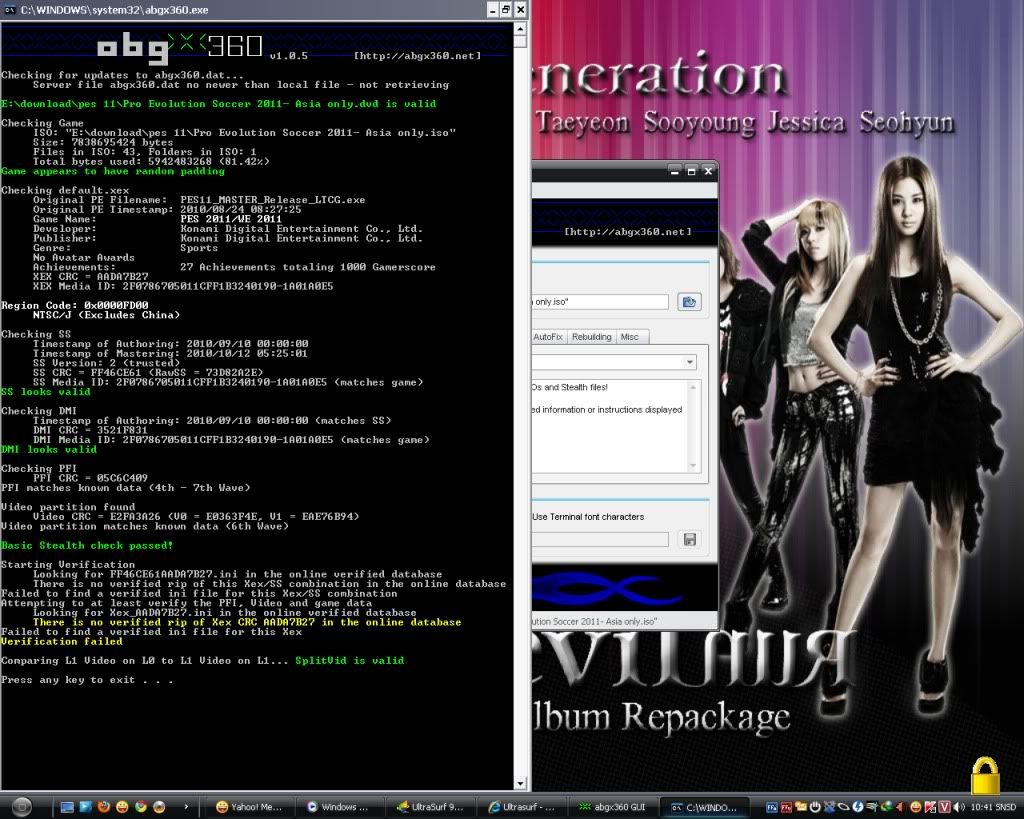Click the 'SplitVid is valid' text
1024x819 pixels.
349,660
